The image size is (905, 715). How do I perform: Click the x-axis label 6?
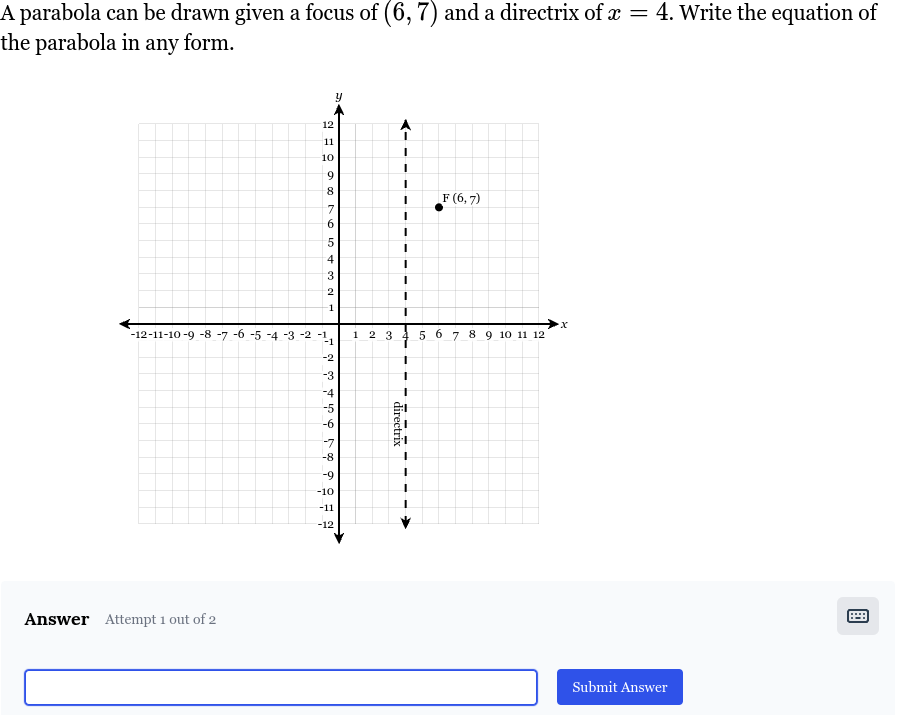pyautogui.click(x=439, y=334)
